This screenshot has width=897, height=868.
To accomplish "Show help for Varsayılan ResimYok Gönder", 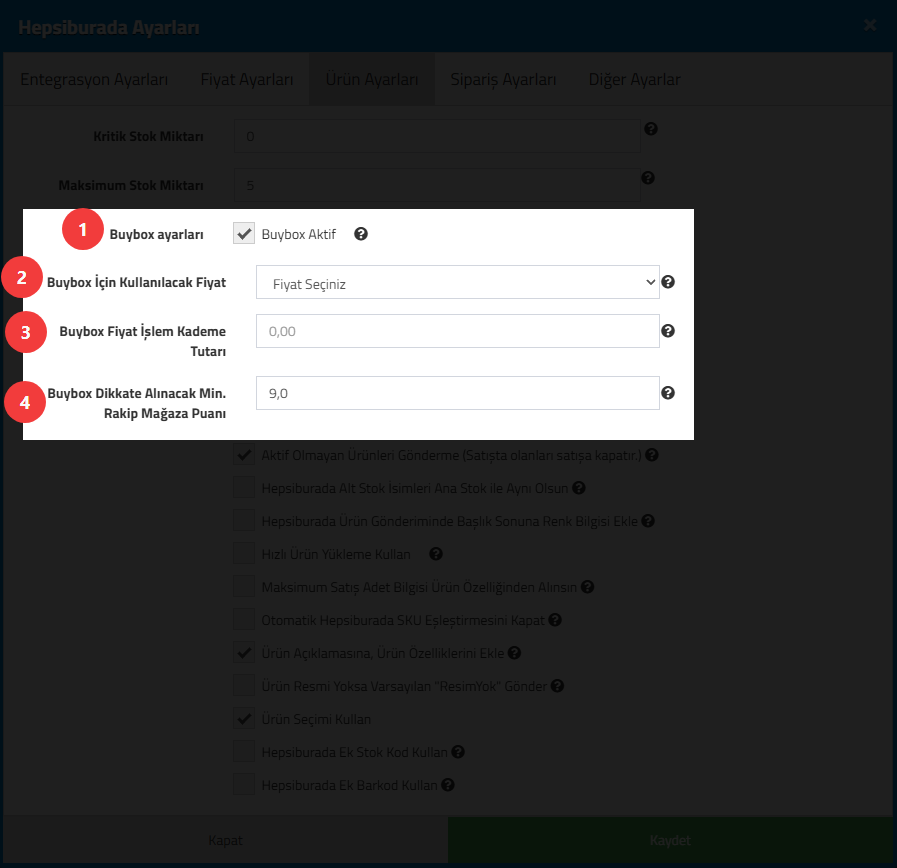I will 557,686.
